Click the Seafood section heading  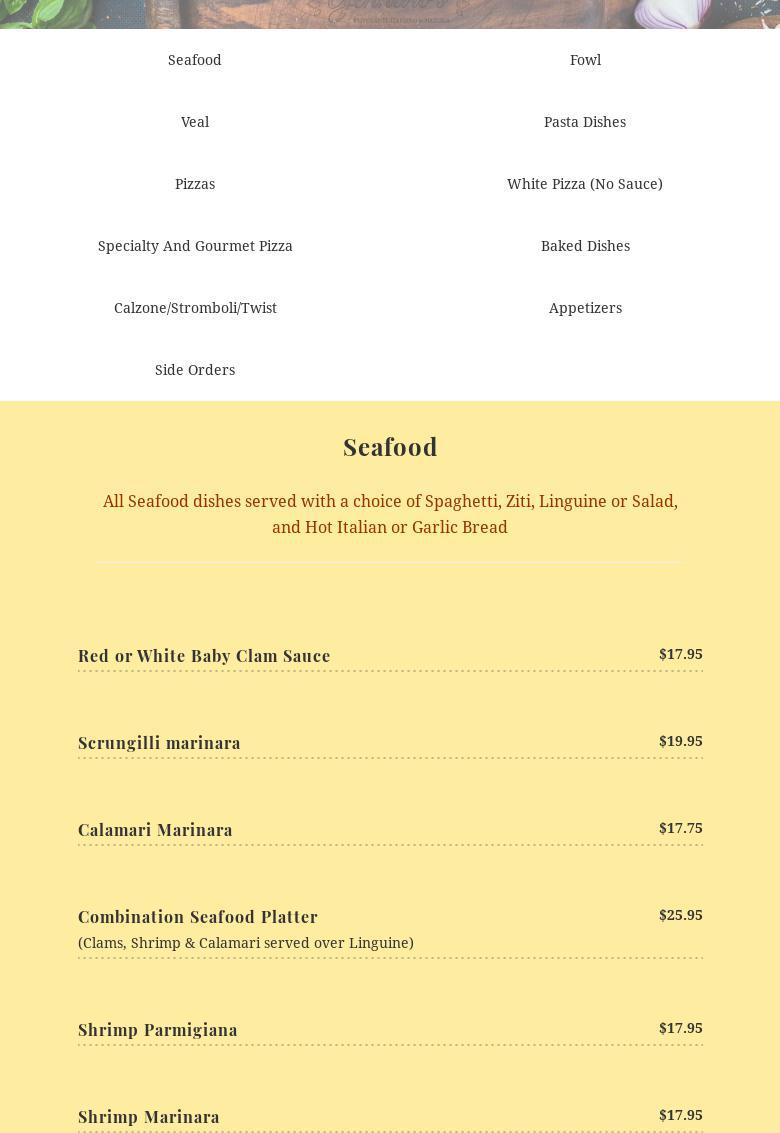[x=390, y=447]
